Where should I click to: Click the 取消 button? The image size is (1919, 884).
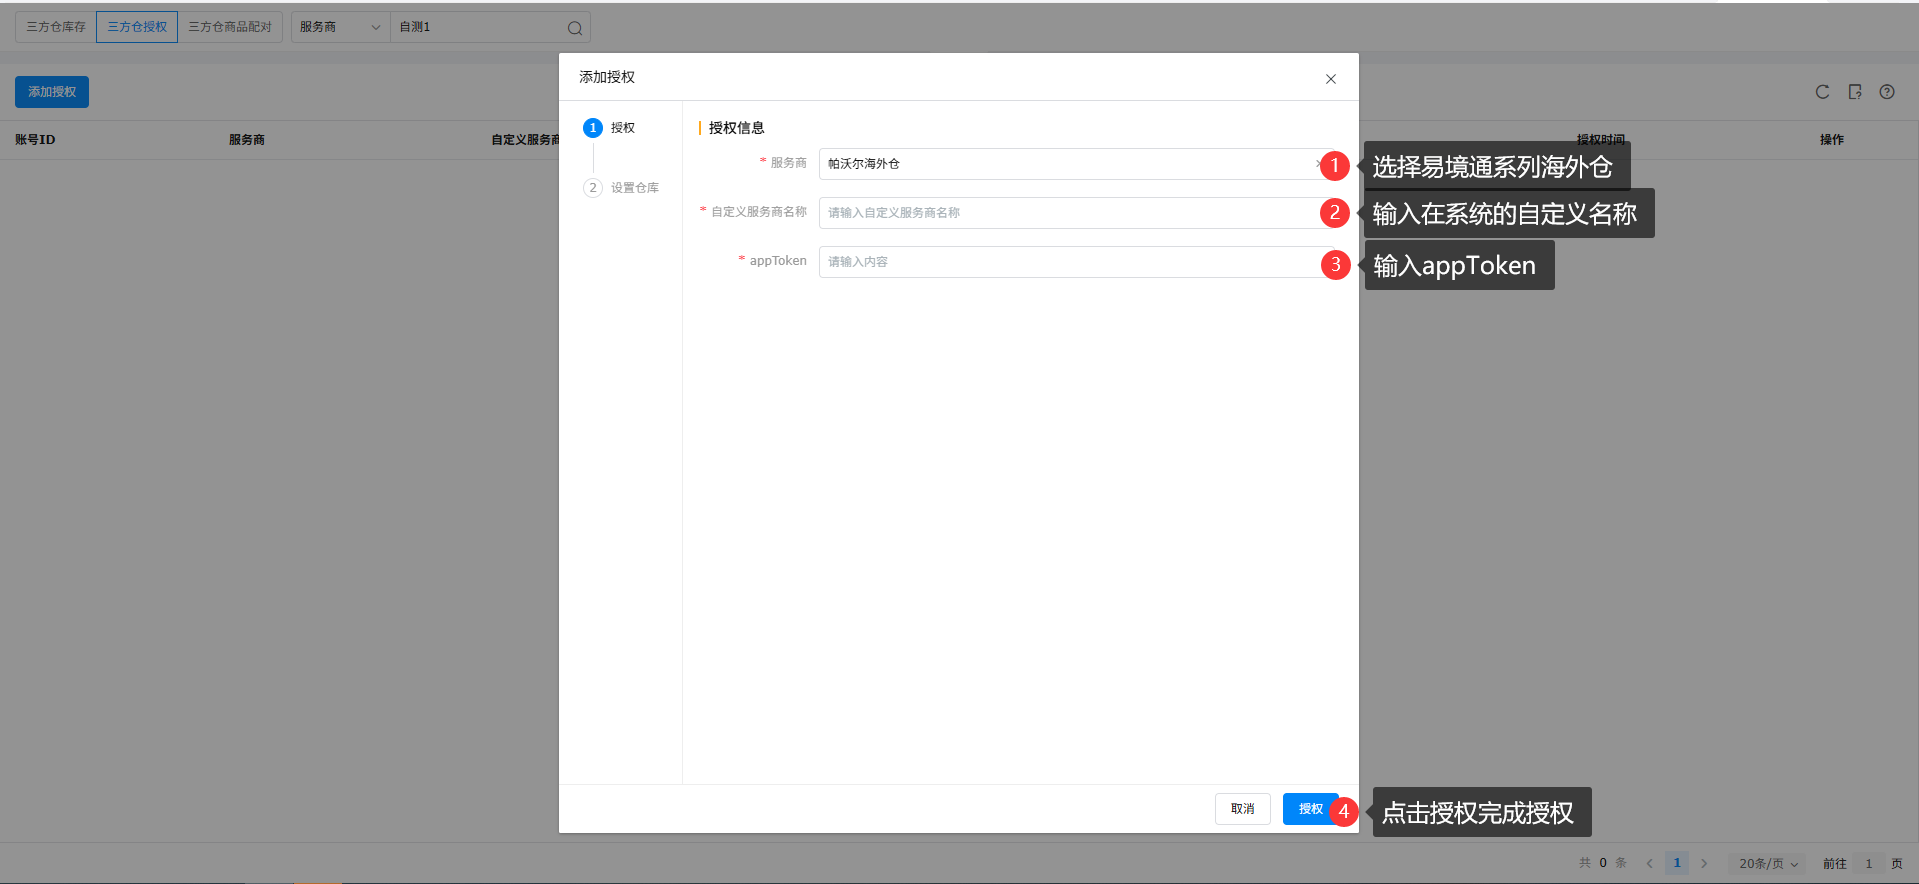point(1242,809)
